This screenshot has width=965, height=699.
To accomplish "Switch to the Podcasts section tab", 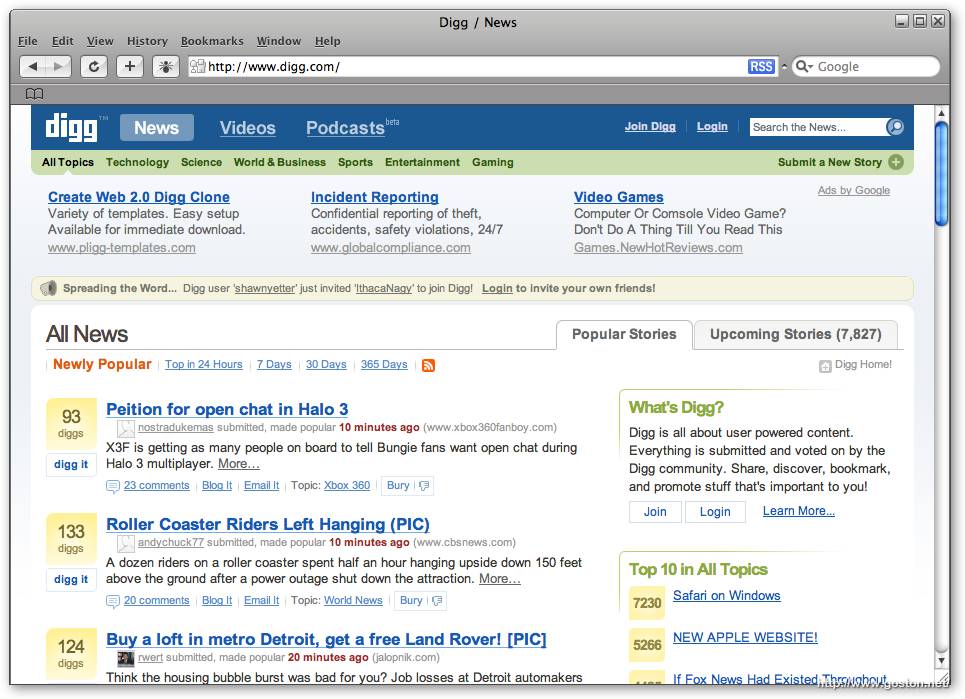I will [345, 127].
